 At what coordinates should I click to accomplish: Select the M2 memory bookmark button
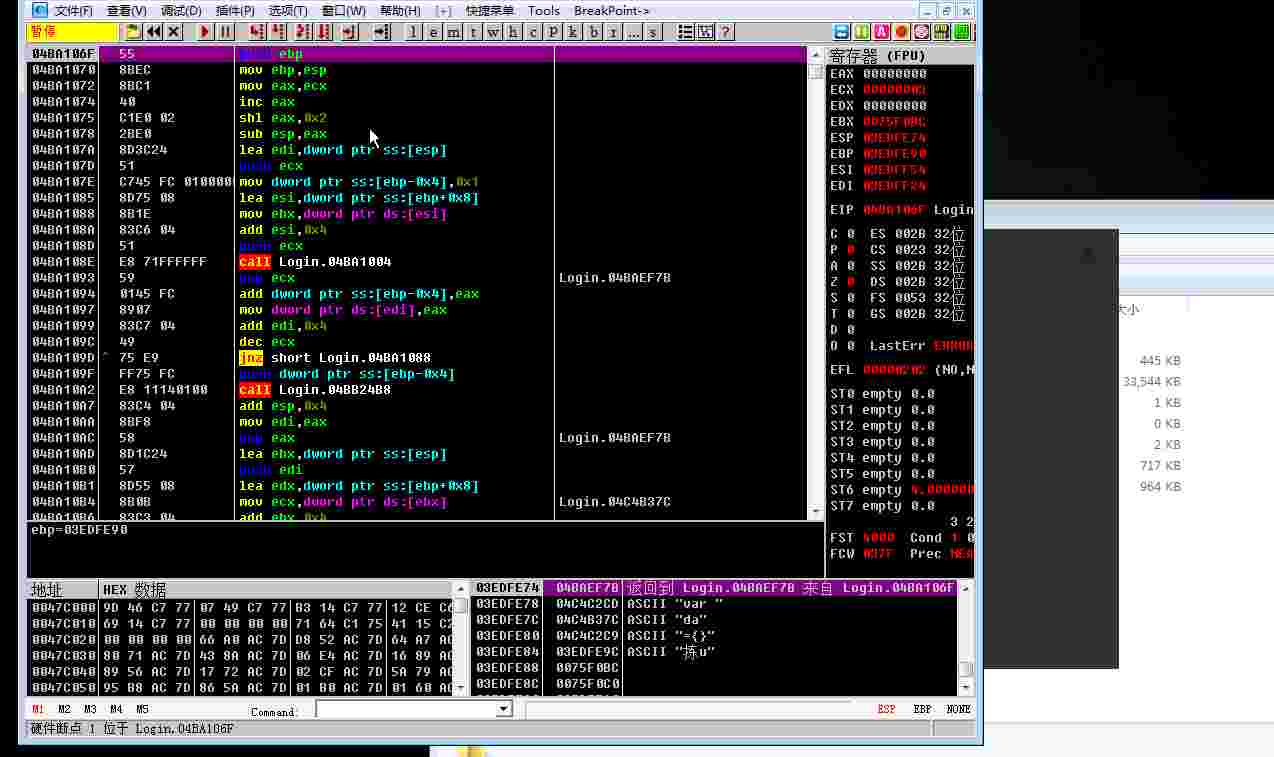64,709
